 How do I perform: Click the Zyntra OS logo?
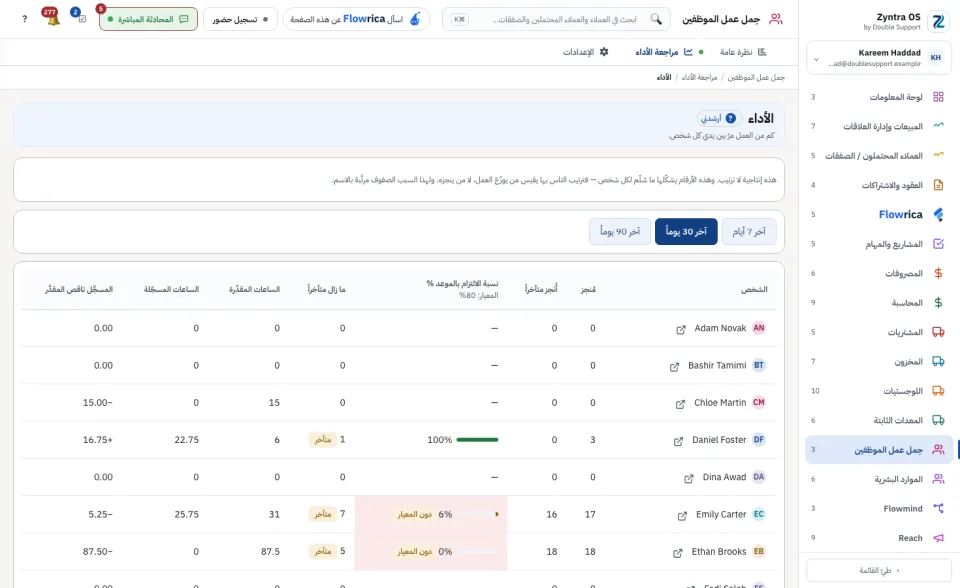tap(937, 21)
